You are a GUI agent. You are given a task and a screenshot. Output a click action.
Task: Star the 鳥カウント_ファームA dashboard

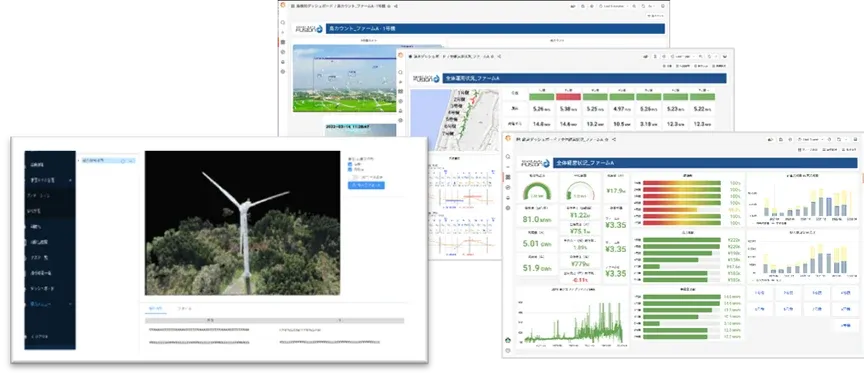tap(390, 6)
